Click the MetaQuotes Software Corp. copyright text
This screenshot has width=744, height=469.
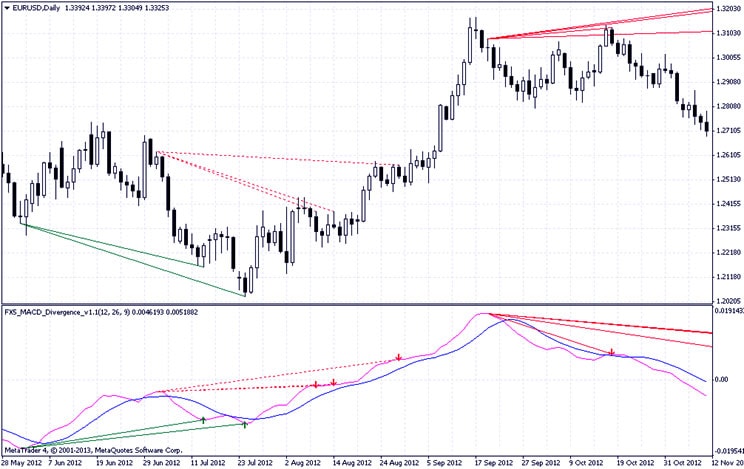pos(120,452)
